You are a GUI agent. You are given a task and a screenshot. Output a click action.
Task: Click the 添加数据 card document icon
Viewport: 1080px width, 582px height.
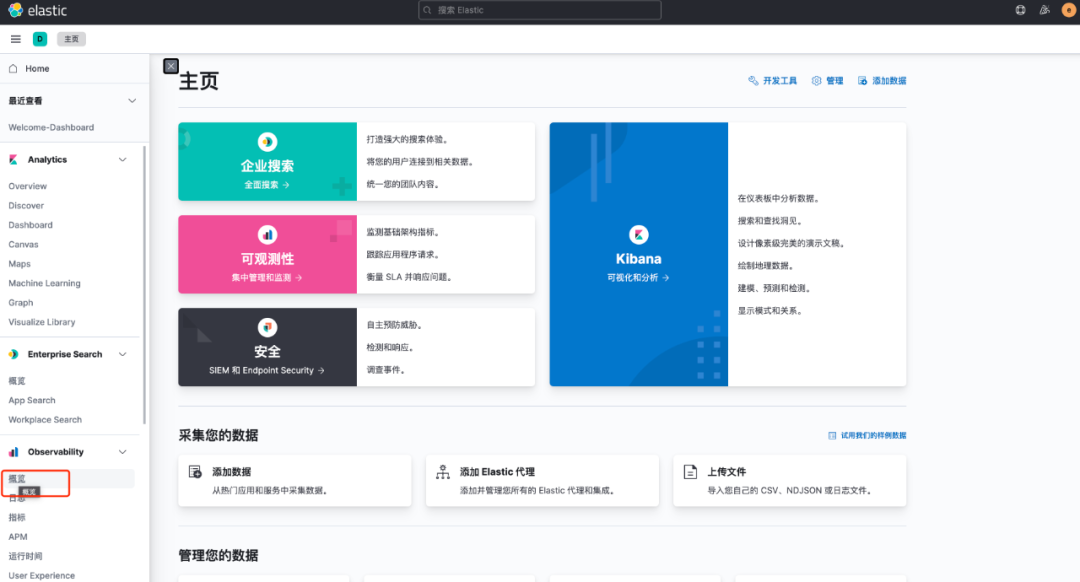click(195, 472)
